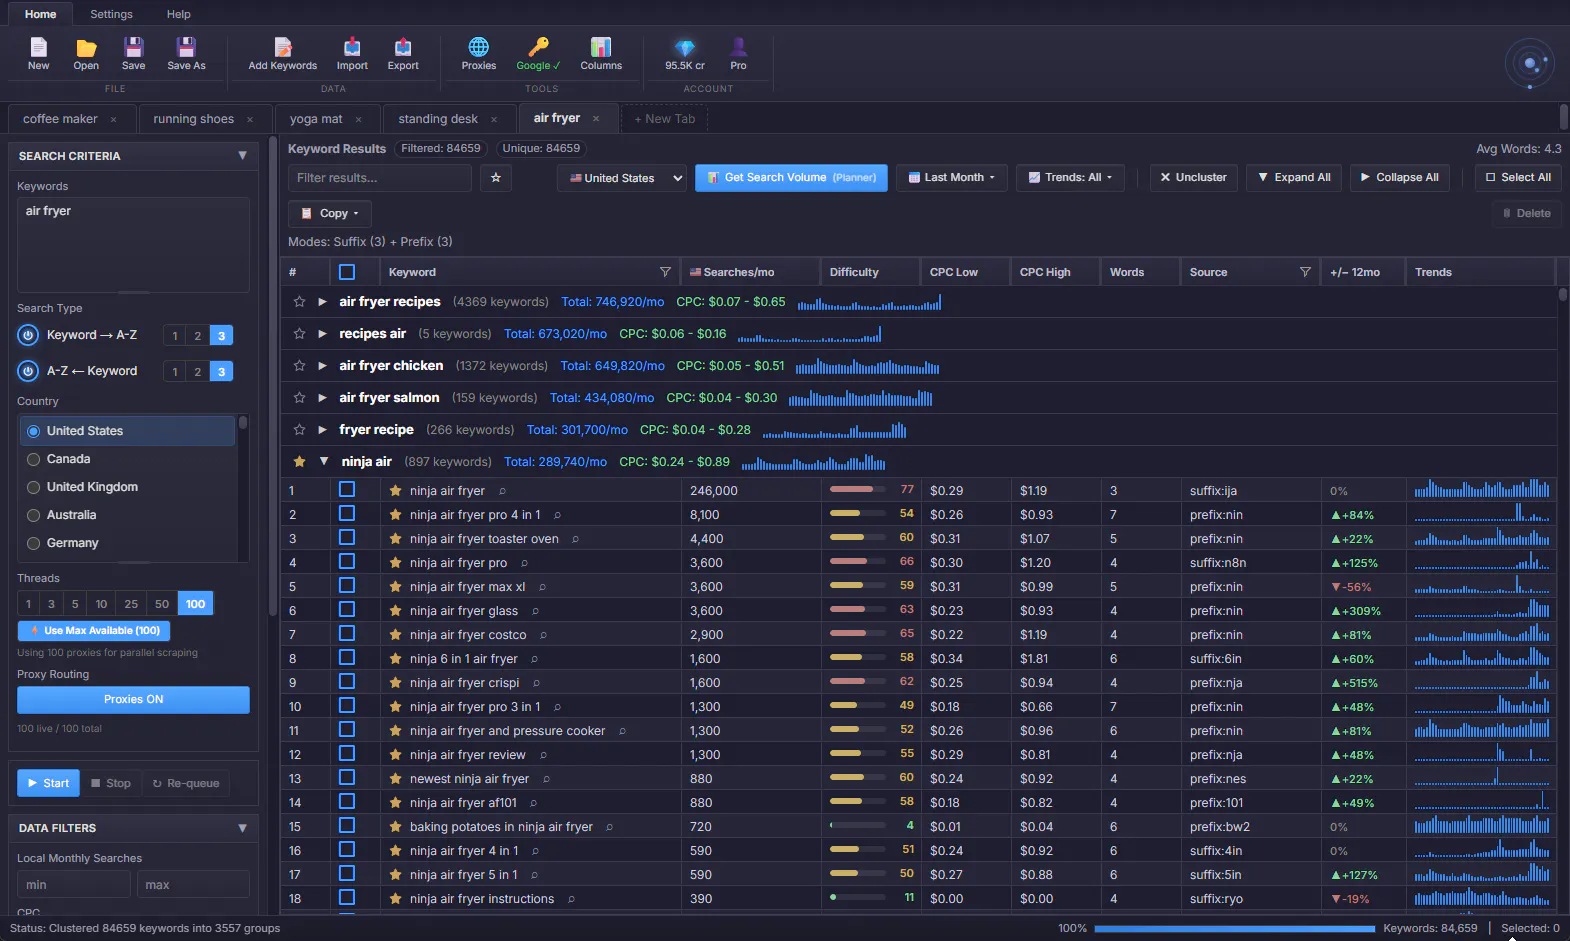
Task: Click the Local Monthly Searches min field
Action: 74,885
